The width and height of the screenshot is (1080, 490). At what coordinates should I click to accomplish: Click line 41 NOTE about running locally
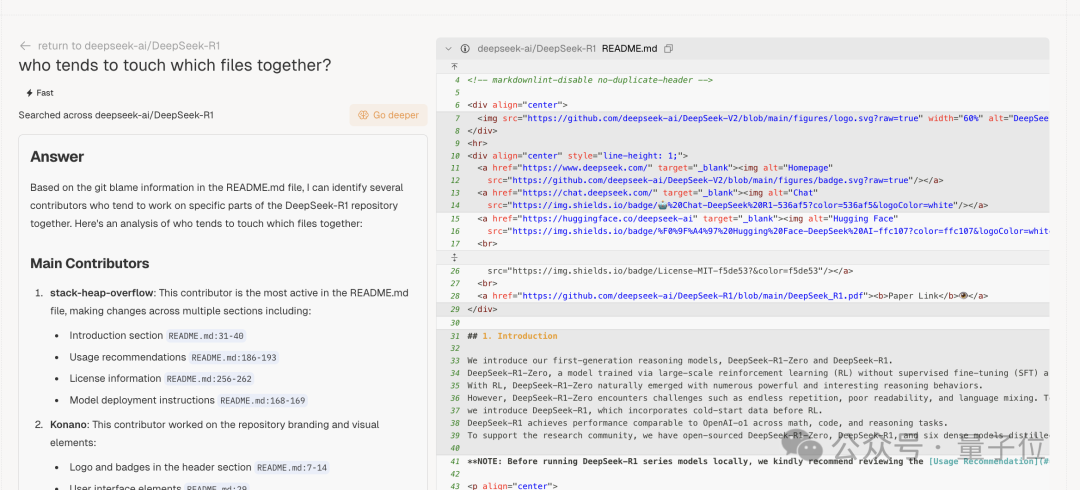point(758,462)
